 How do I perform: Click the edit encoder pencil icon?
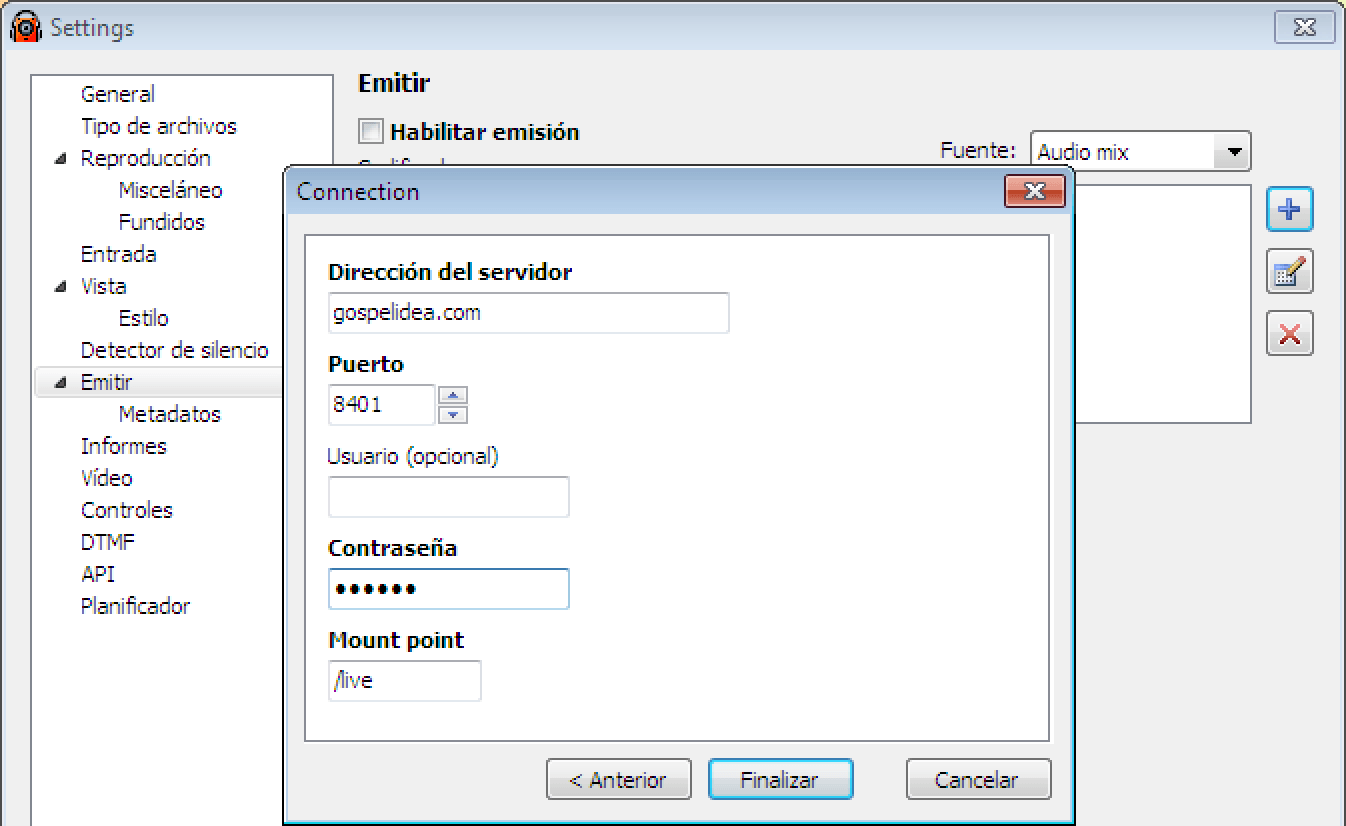pos(1289,272)
